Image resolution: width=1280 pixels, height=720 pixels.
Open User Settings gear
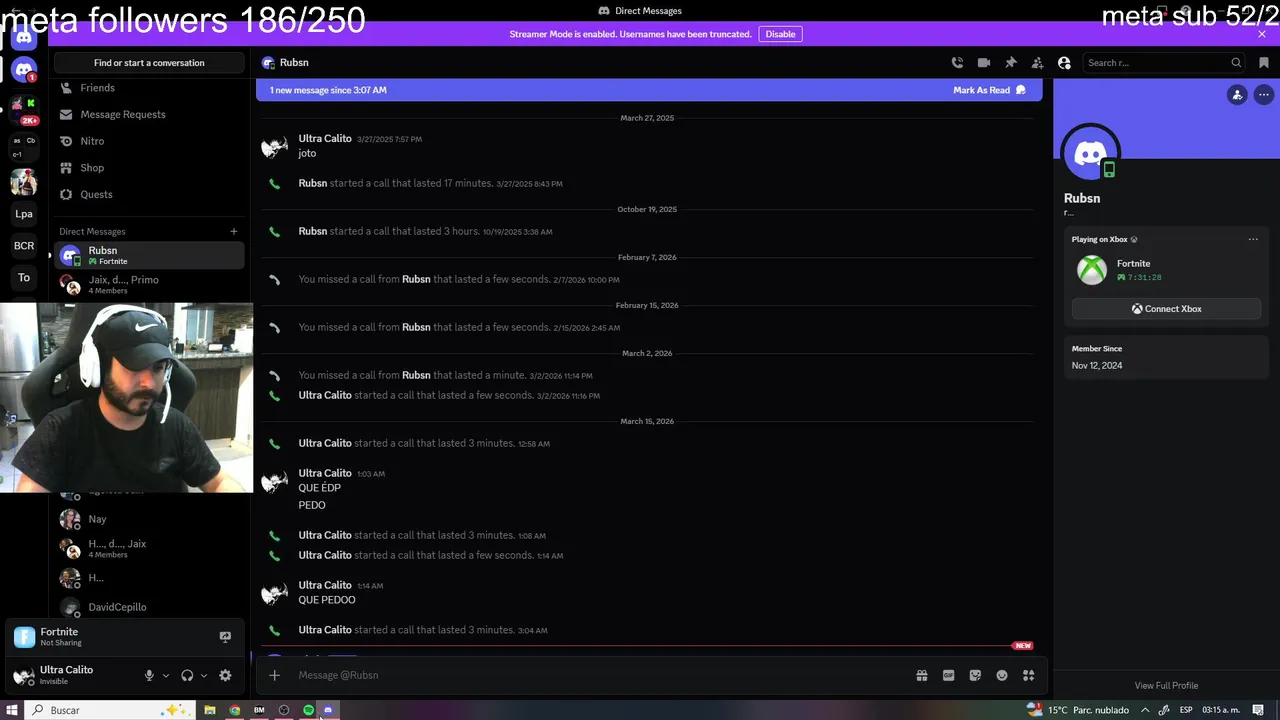click(x=225, y=676)
